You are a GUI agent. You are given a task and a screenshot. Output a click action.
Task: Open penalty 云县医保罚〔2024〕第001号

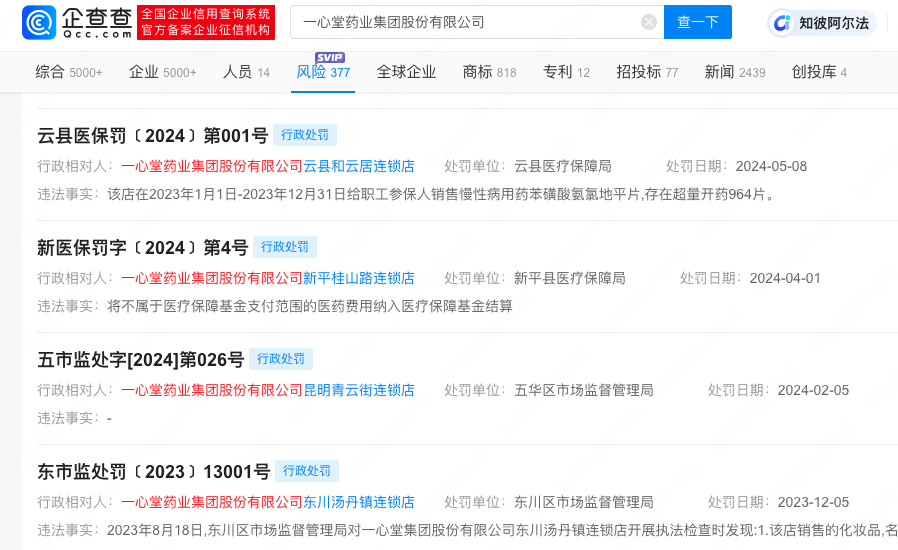pos(153,136)
